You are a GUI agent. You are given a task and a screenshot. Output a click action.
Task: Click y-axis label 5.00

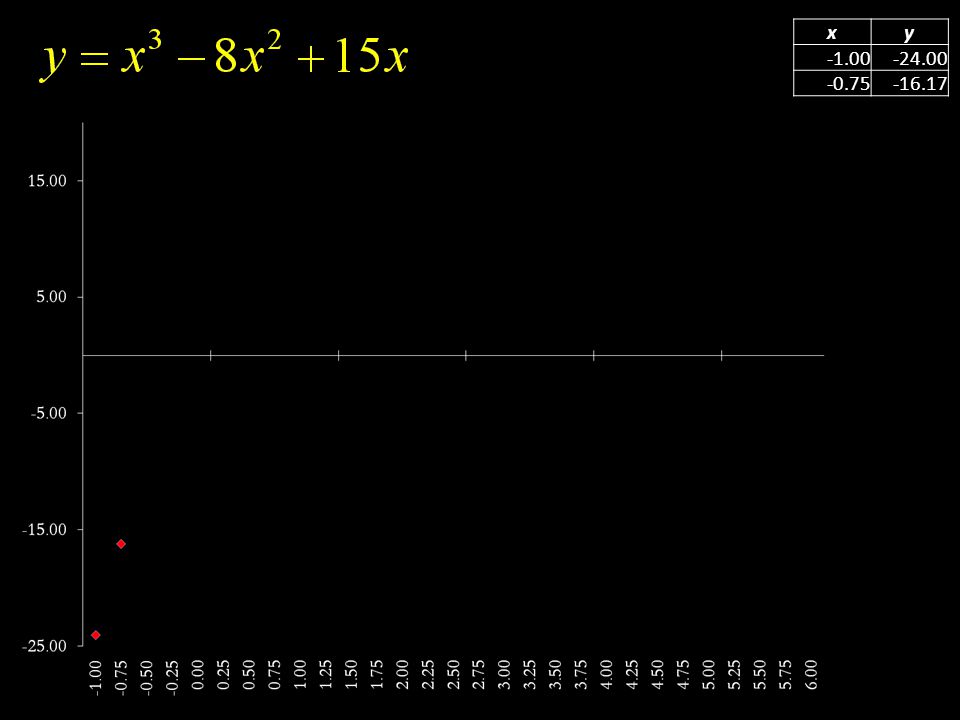pos(51,297)
